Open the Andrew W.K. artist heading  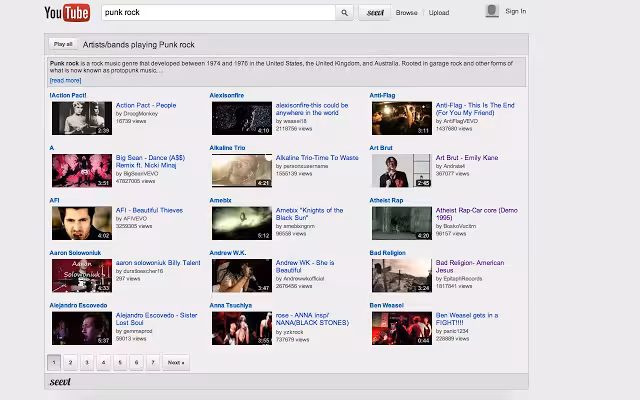pos(228,253)
